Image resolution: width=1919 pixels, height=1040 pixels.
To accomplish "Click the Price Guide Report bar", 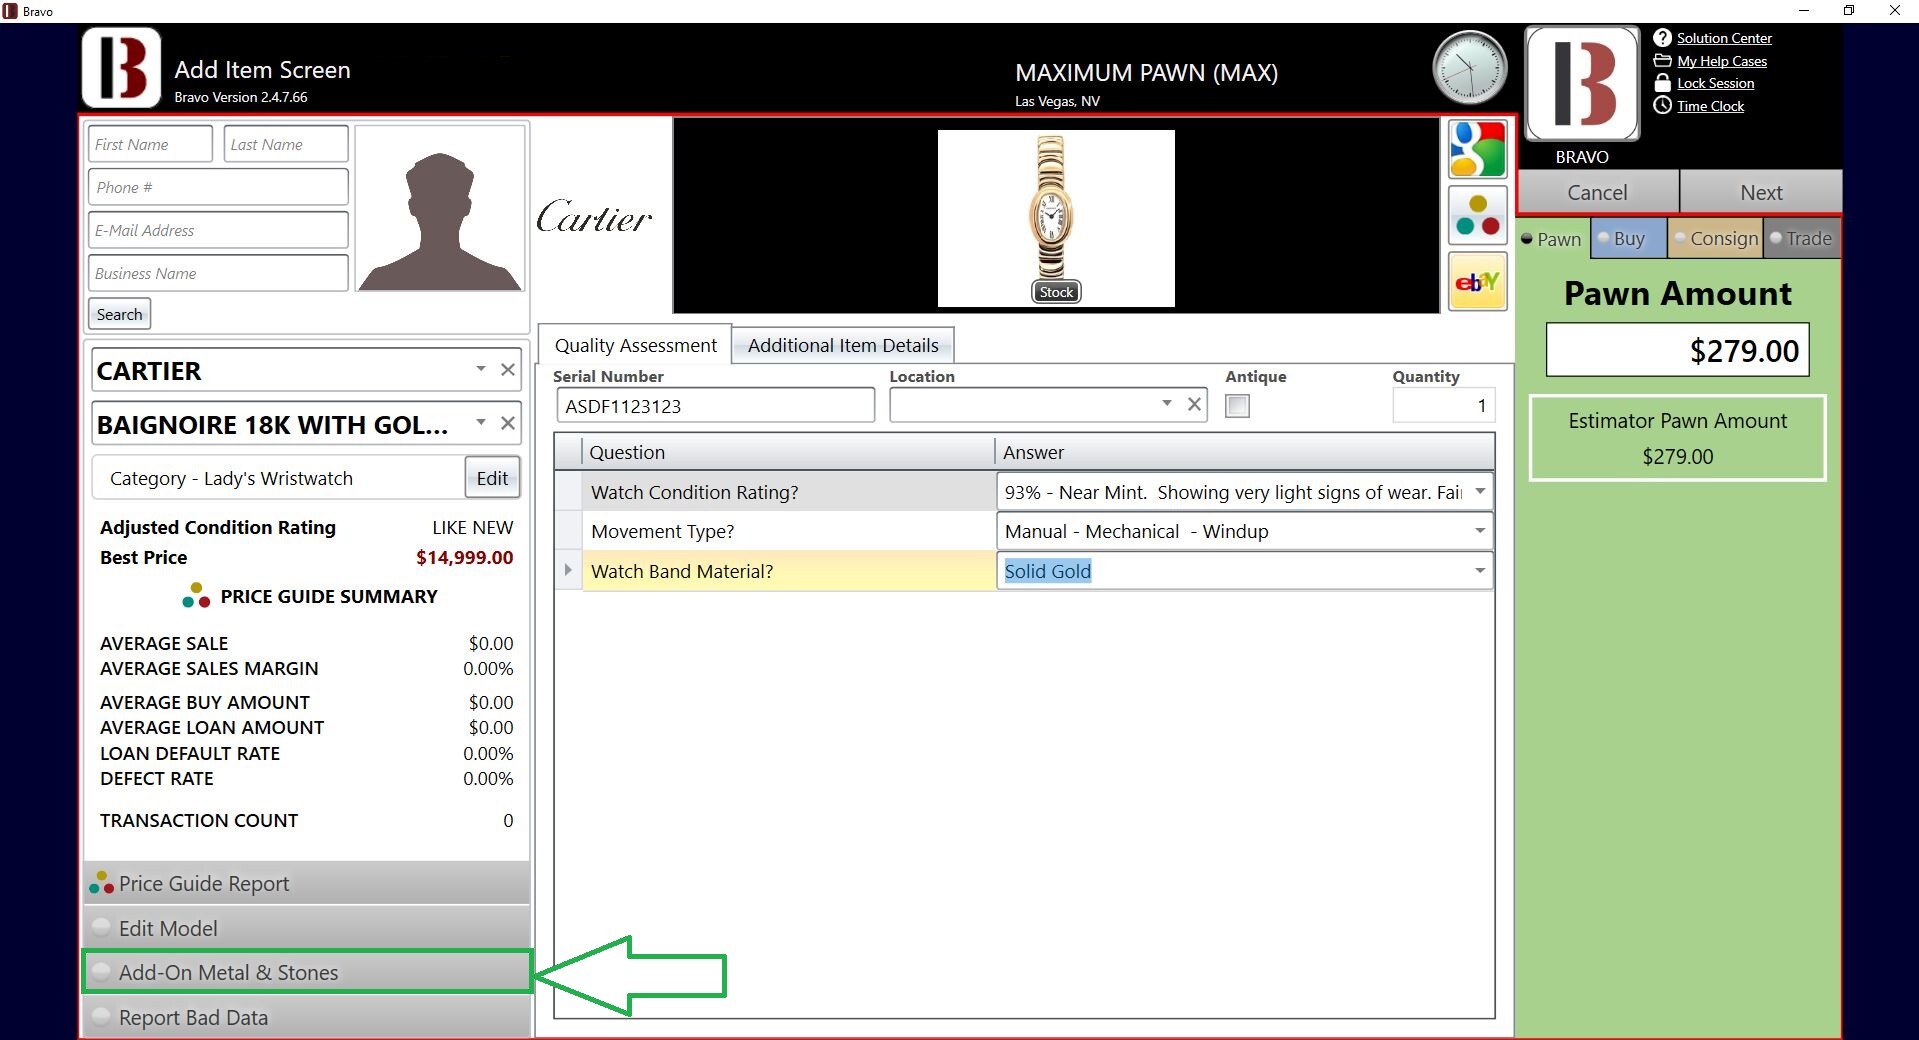I will coord(306,883).
